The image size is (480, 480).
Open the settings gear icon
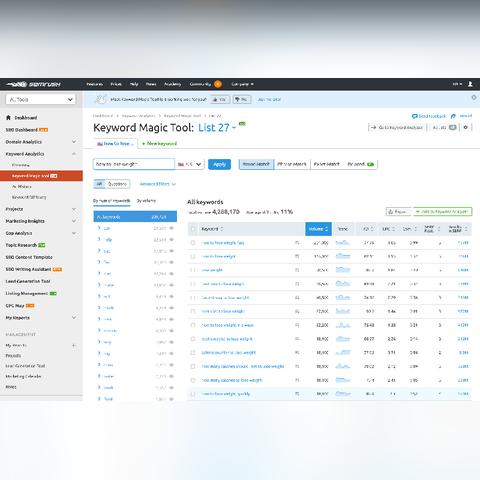(466, 127)
